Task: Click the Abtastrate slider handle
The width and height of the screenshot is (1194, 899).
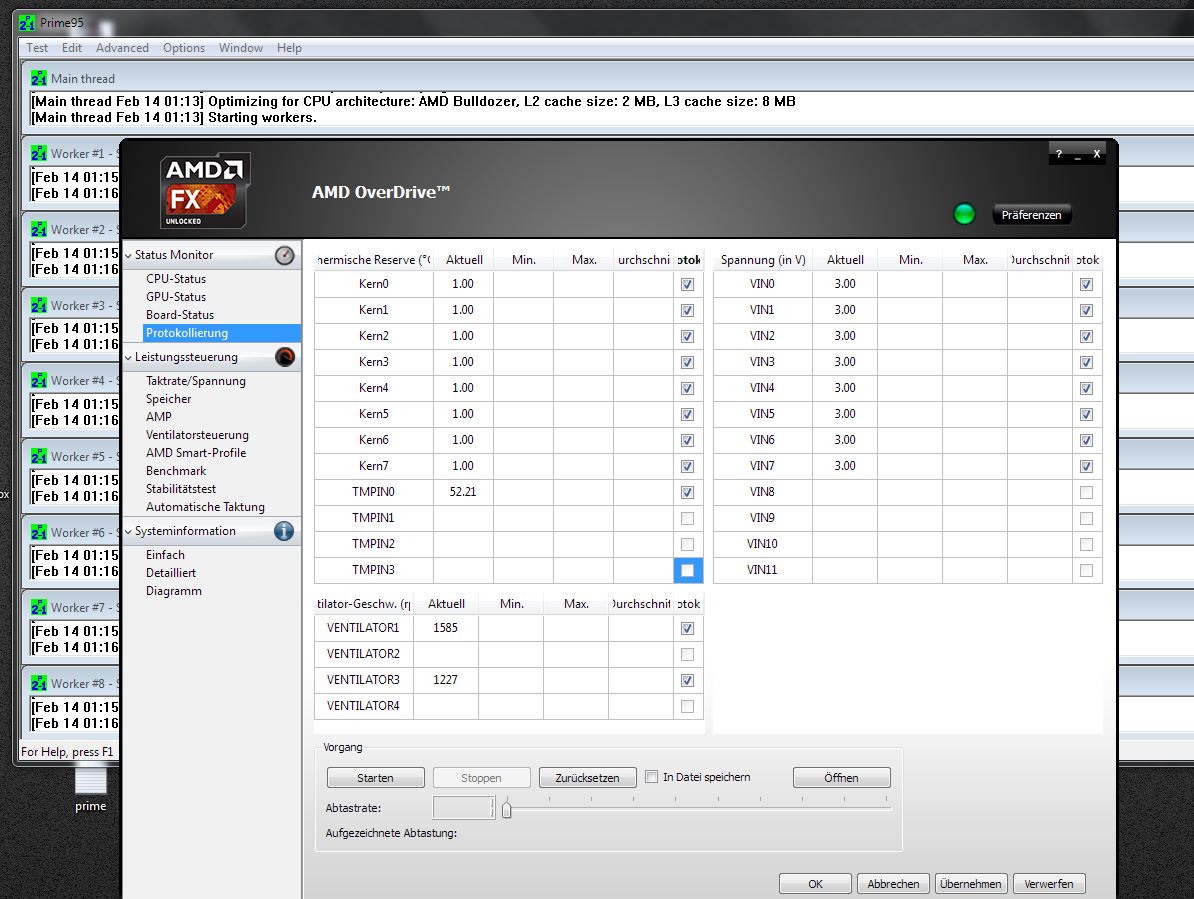Action: coord(507,809)
